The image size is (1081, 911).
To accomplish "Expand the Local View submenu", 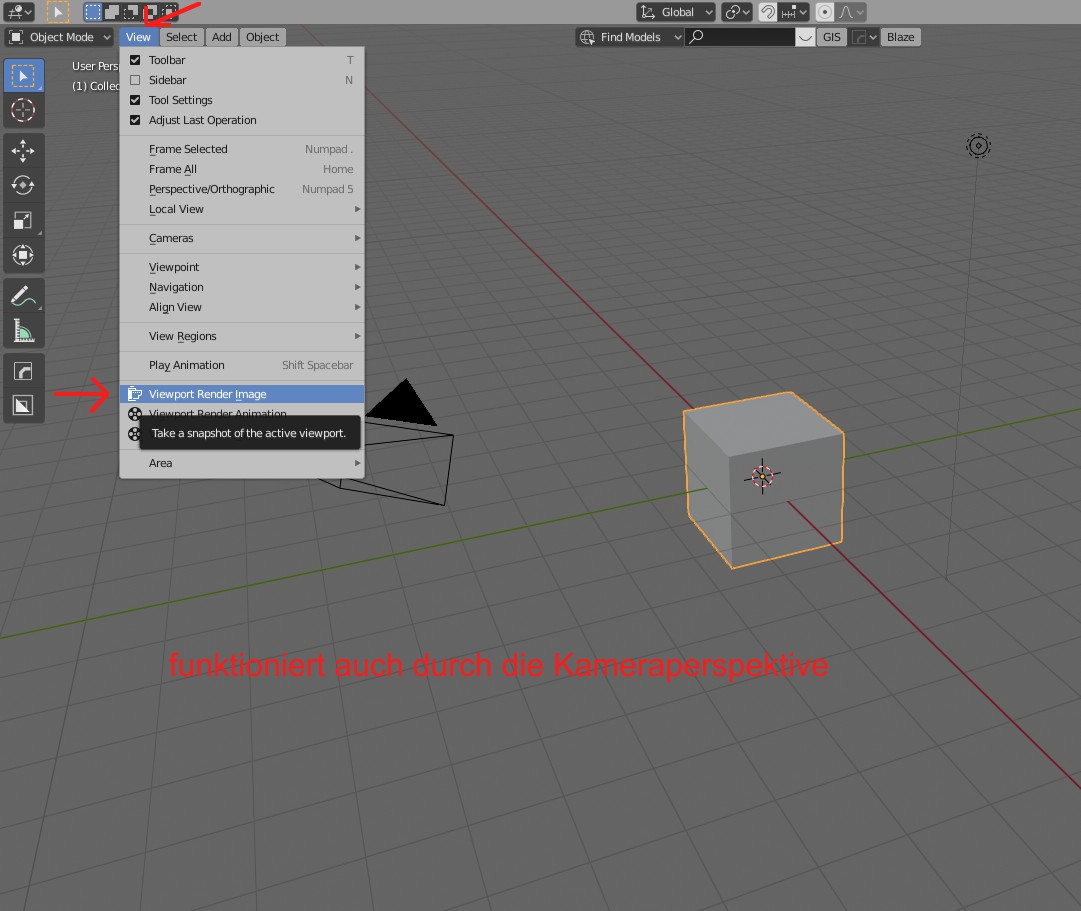I will click(242, 209).
